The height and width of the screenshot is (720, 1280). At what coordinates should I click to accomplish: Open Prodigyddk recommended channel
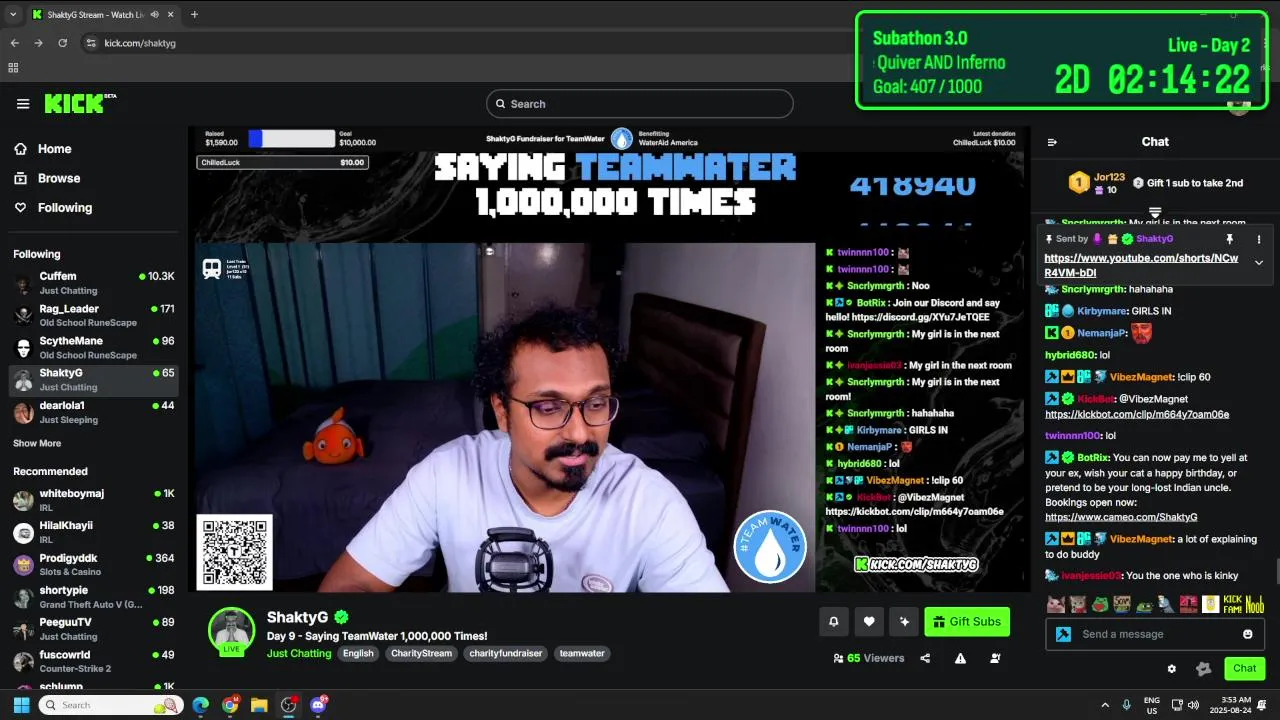94,564
